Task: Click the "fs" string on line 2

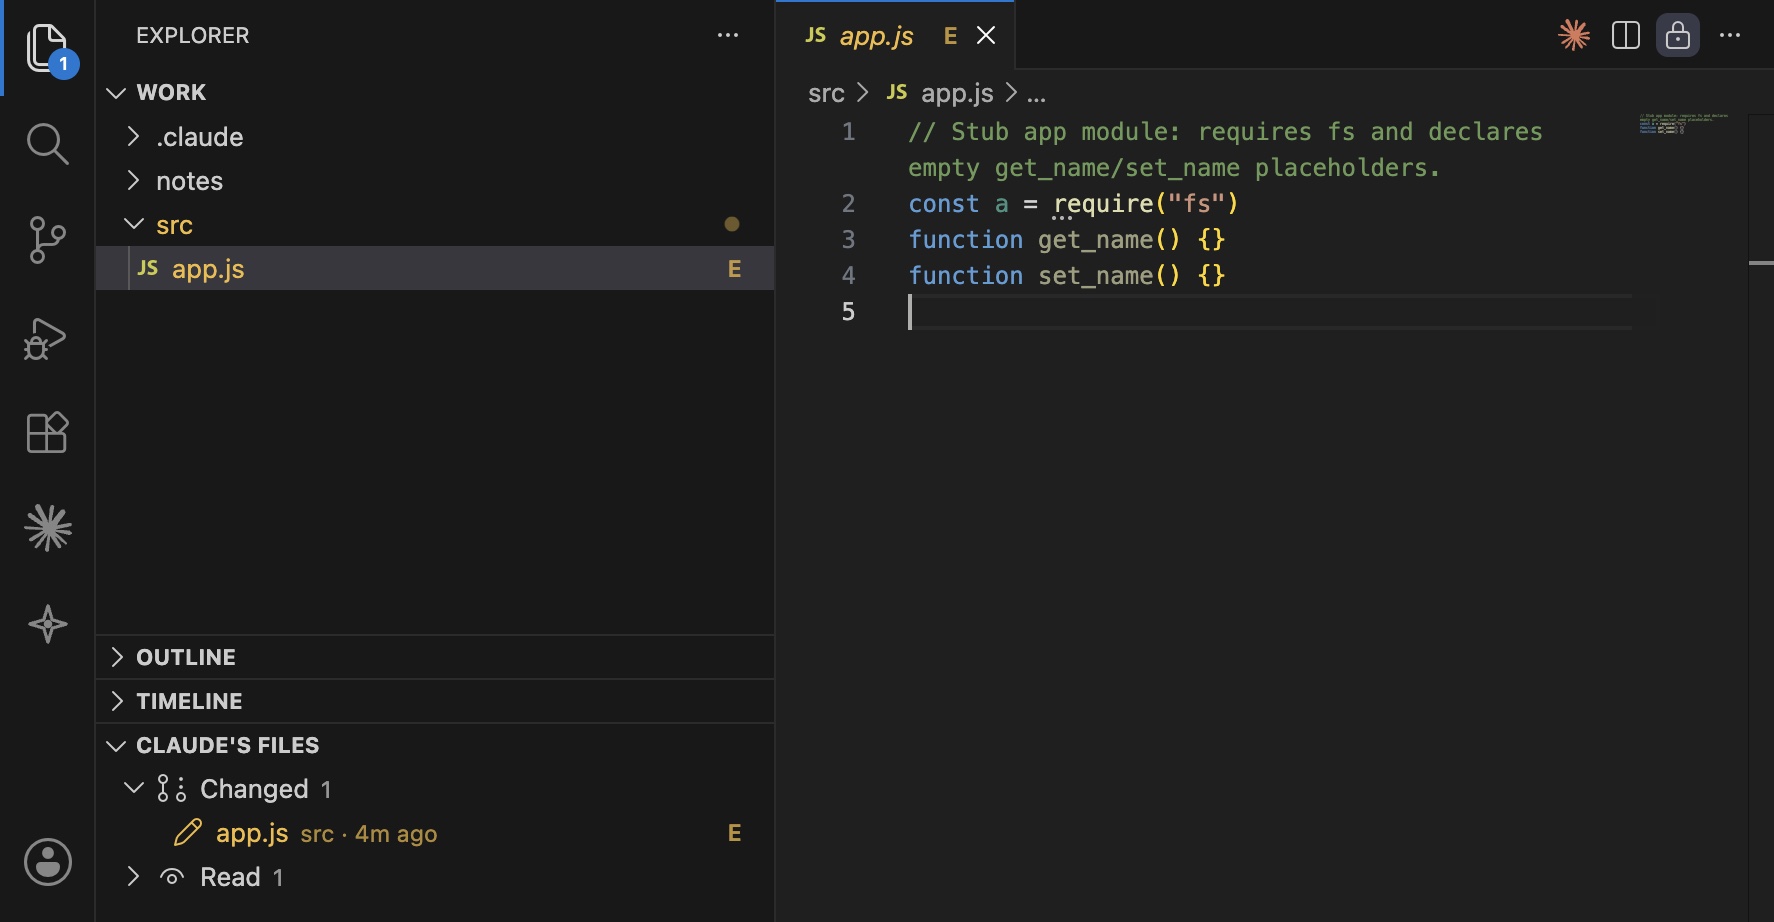Action: [x=1197, y=204]
